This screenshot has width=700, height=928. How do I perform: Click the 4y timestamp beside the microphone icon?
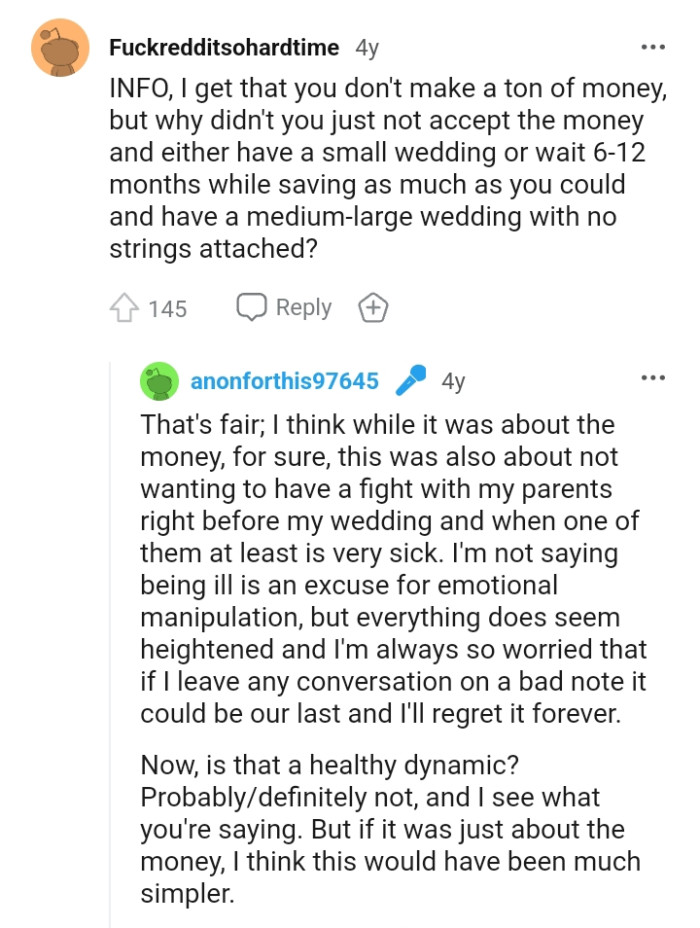[x=455, y=380]
